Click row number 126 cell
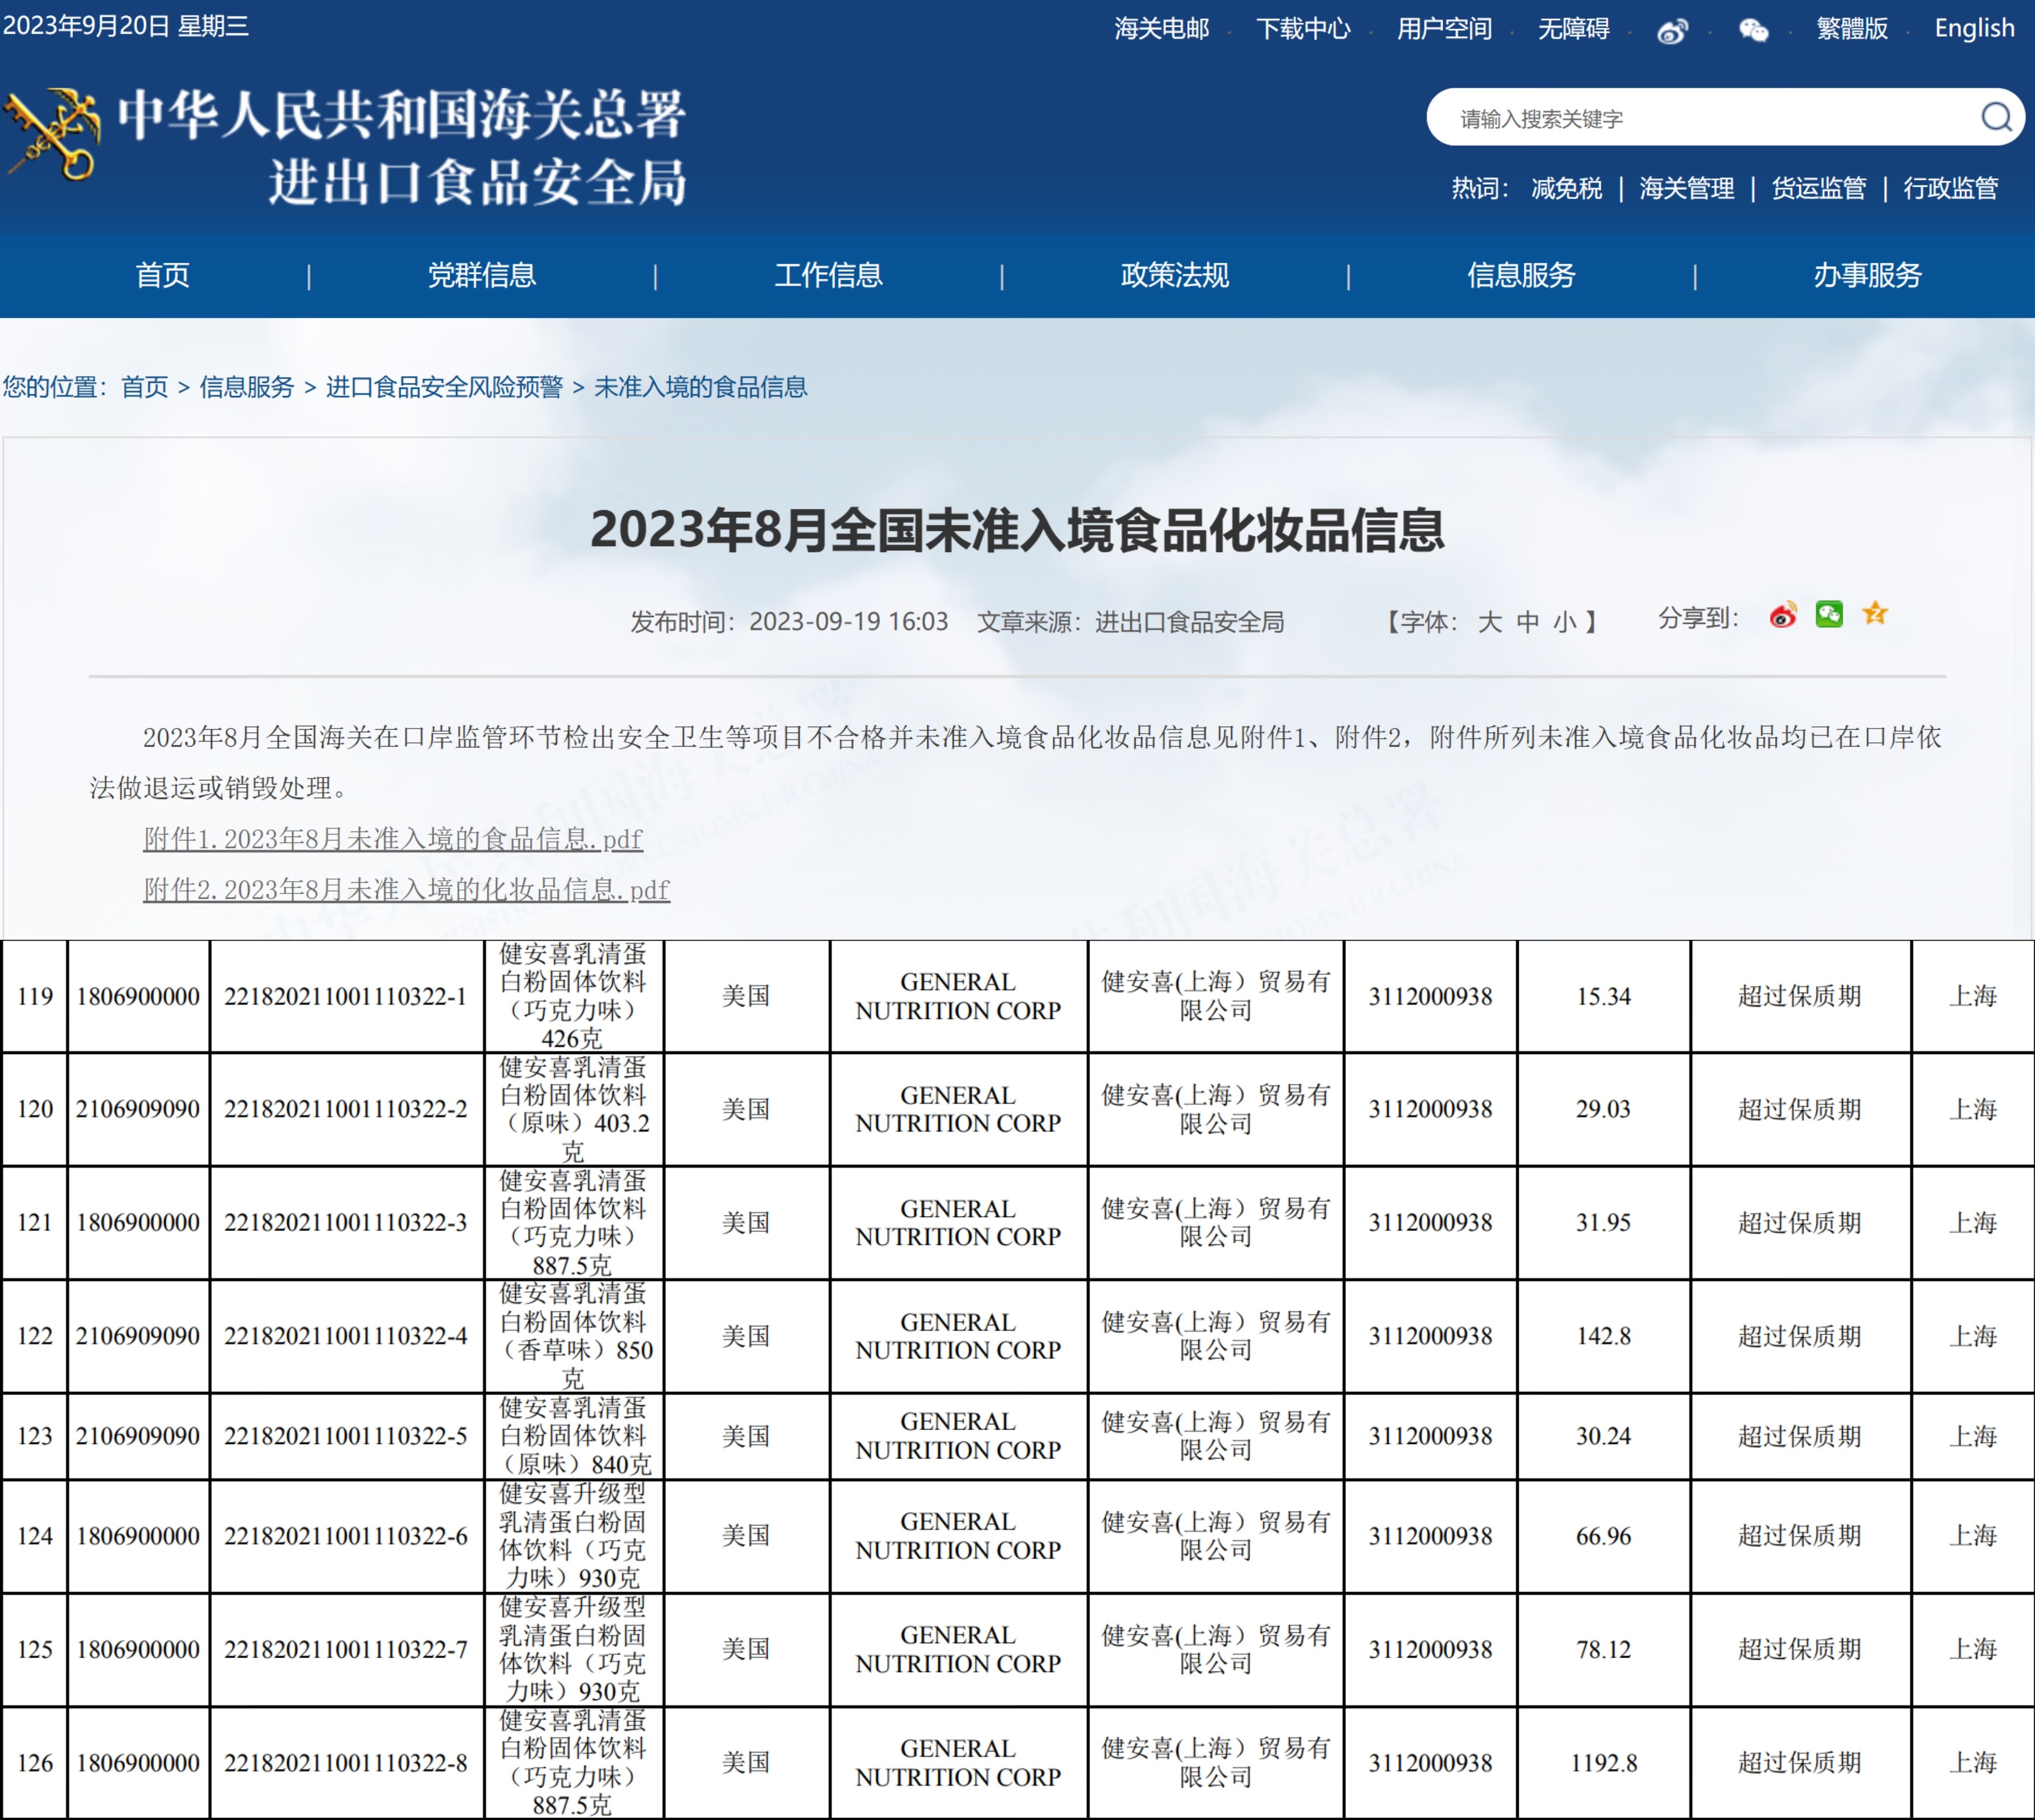The width and height of the screenshot is (2035, 1820). (x=35, y=1763)
